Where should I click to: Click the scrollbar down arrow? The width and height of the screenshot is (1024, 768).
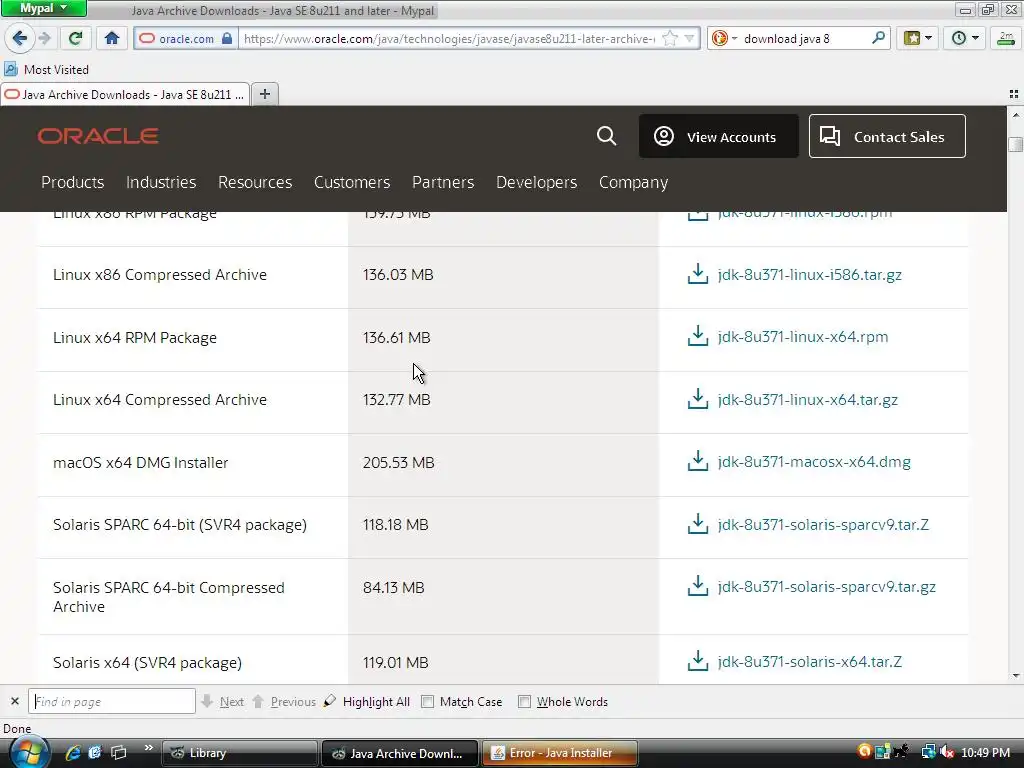coord(1016,675)
